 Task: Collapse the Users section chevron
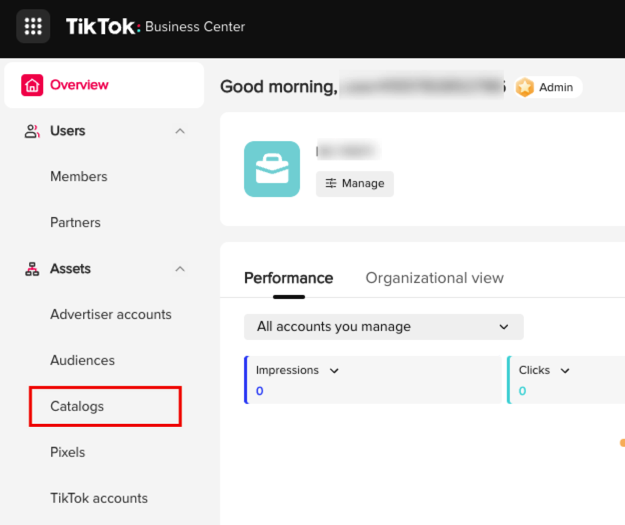180,131
